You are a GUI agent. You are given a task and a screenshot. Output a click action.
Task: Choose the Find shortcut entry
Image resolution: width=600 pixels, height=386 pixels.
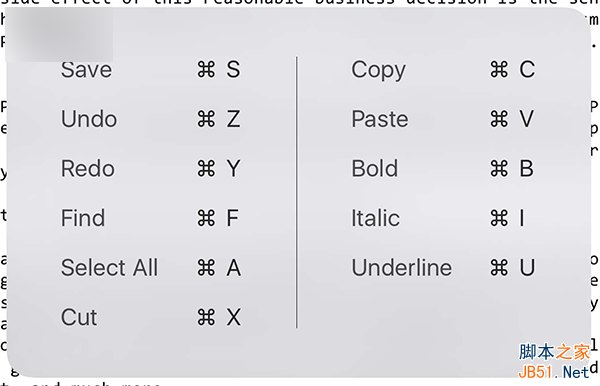click(83, 218)
